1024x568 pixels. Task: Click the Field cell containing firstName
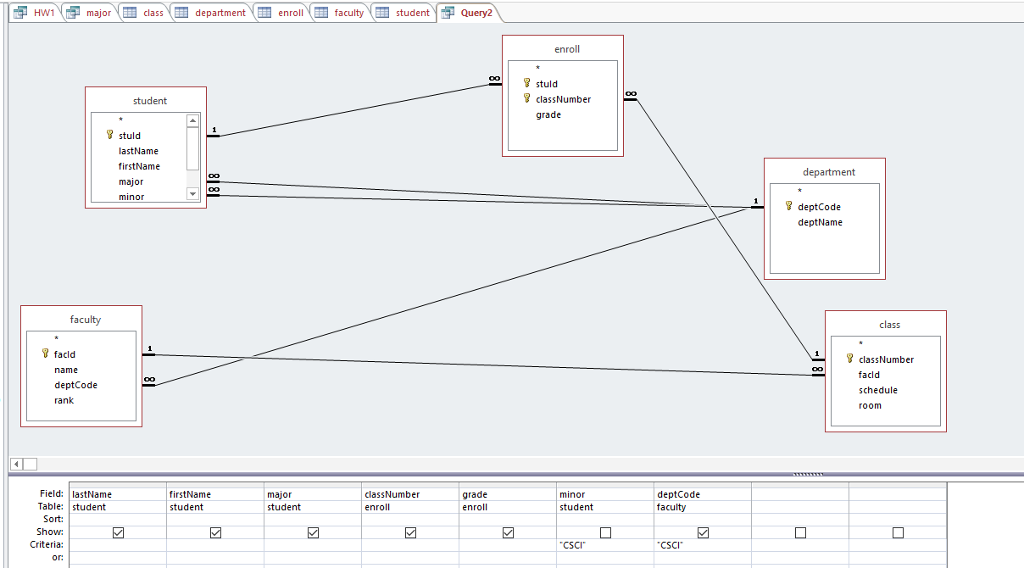click(x=216, y=494)
